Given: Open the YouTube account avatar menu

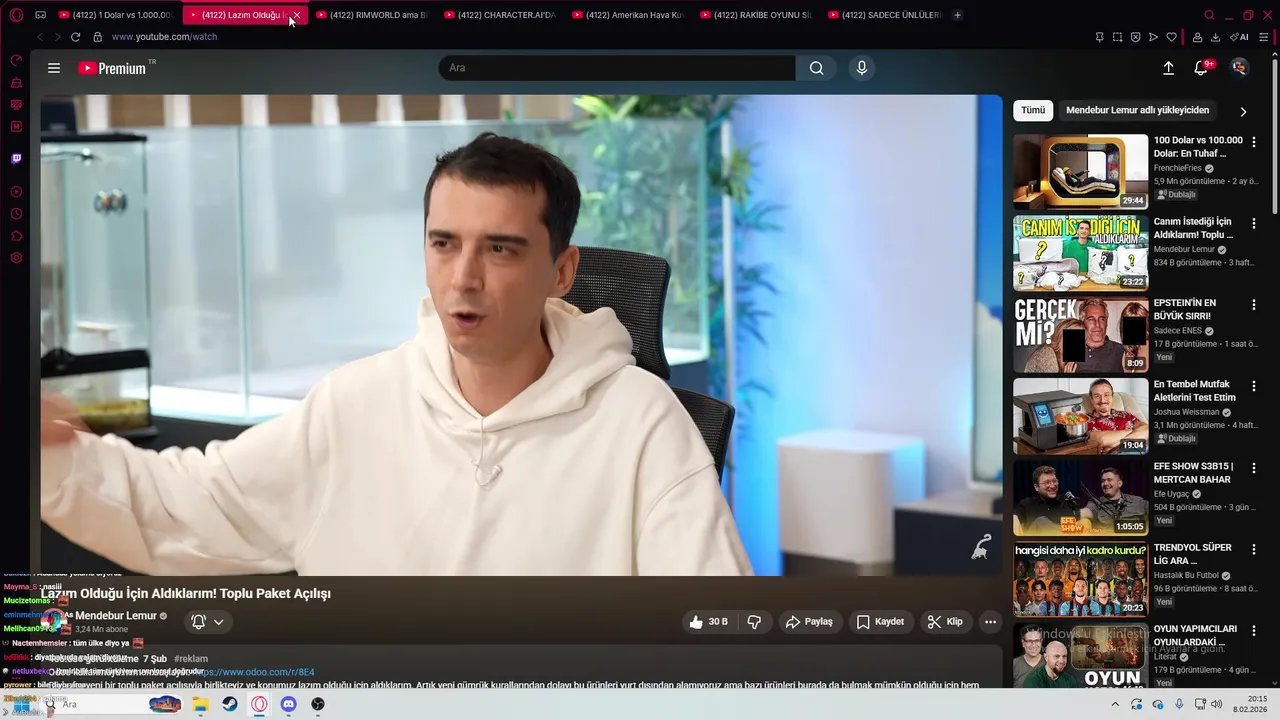Looking at the screenshot, I should tap(1239, 68).
